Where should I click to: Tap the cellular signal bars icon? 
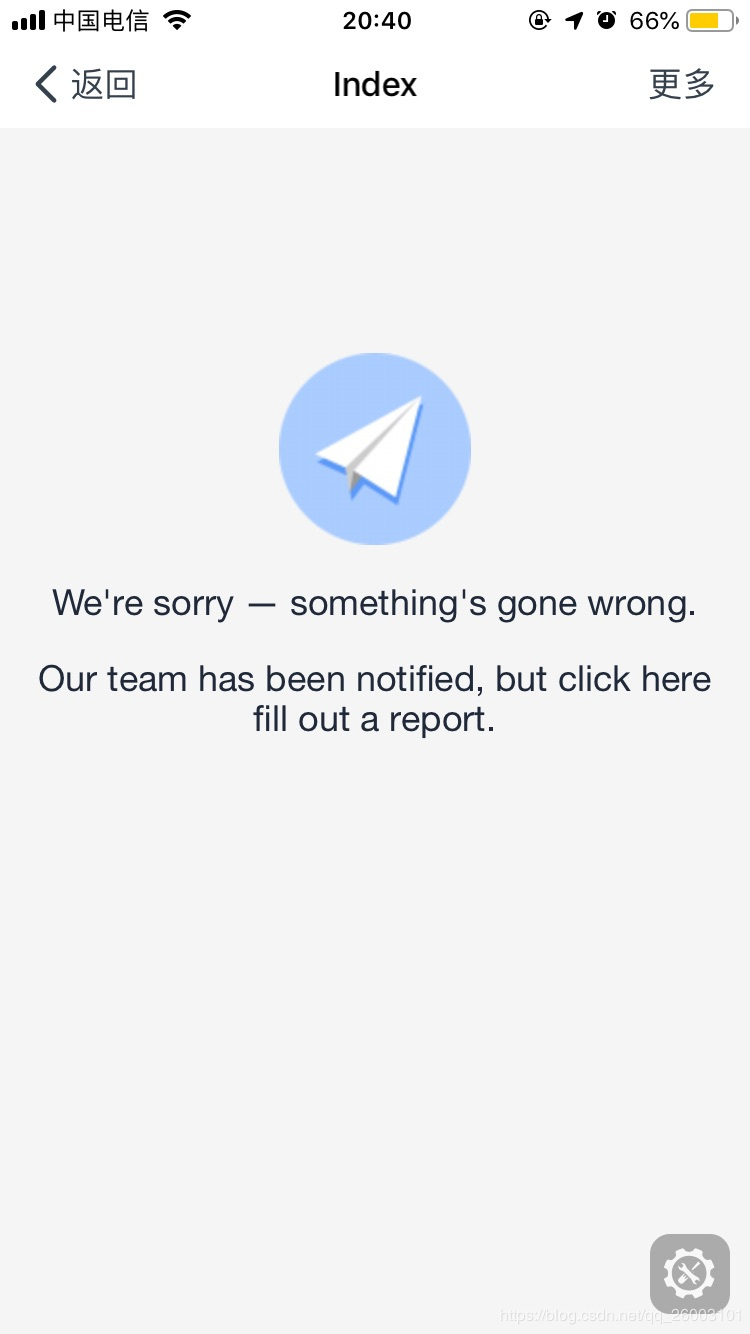(28, 20)
